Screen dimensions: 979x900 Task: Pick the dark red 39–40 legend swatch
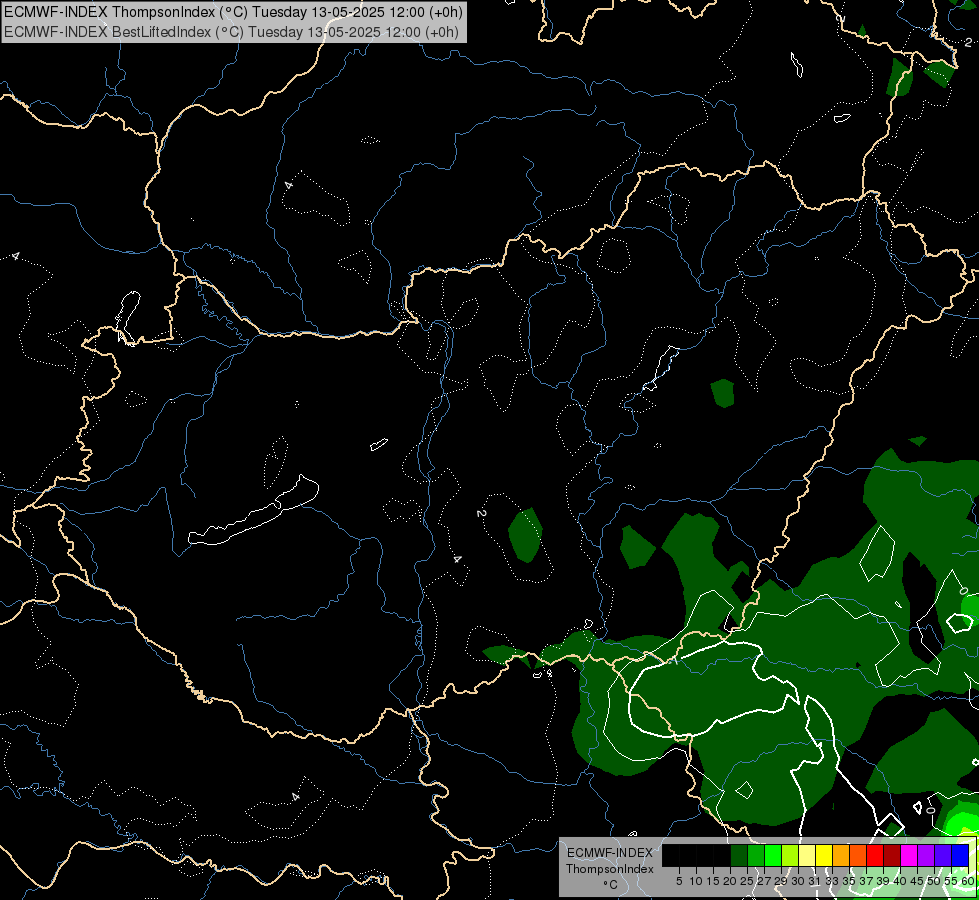point(892,855)
